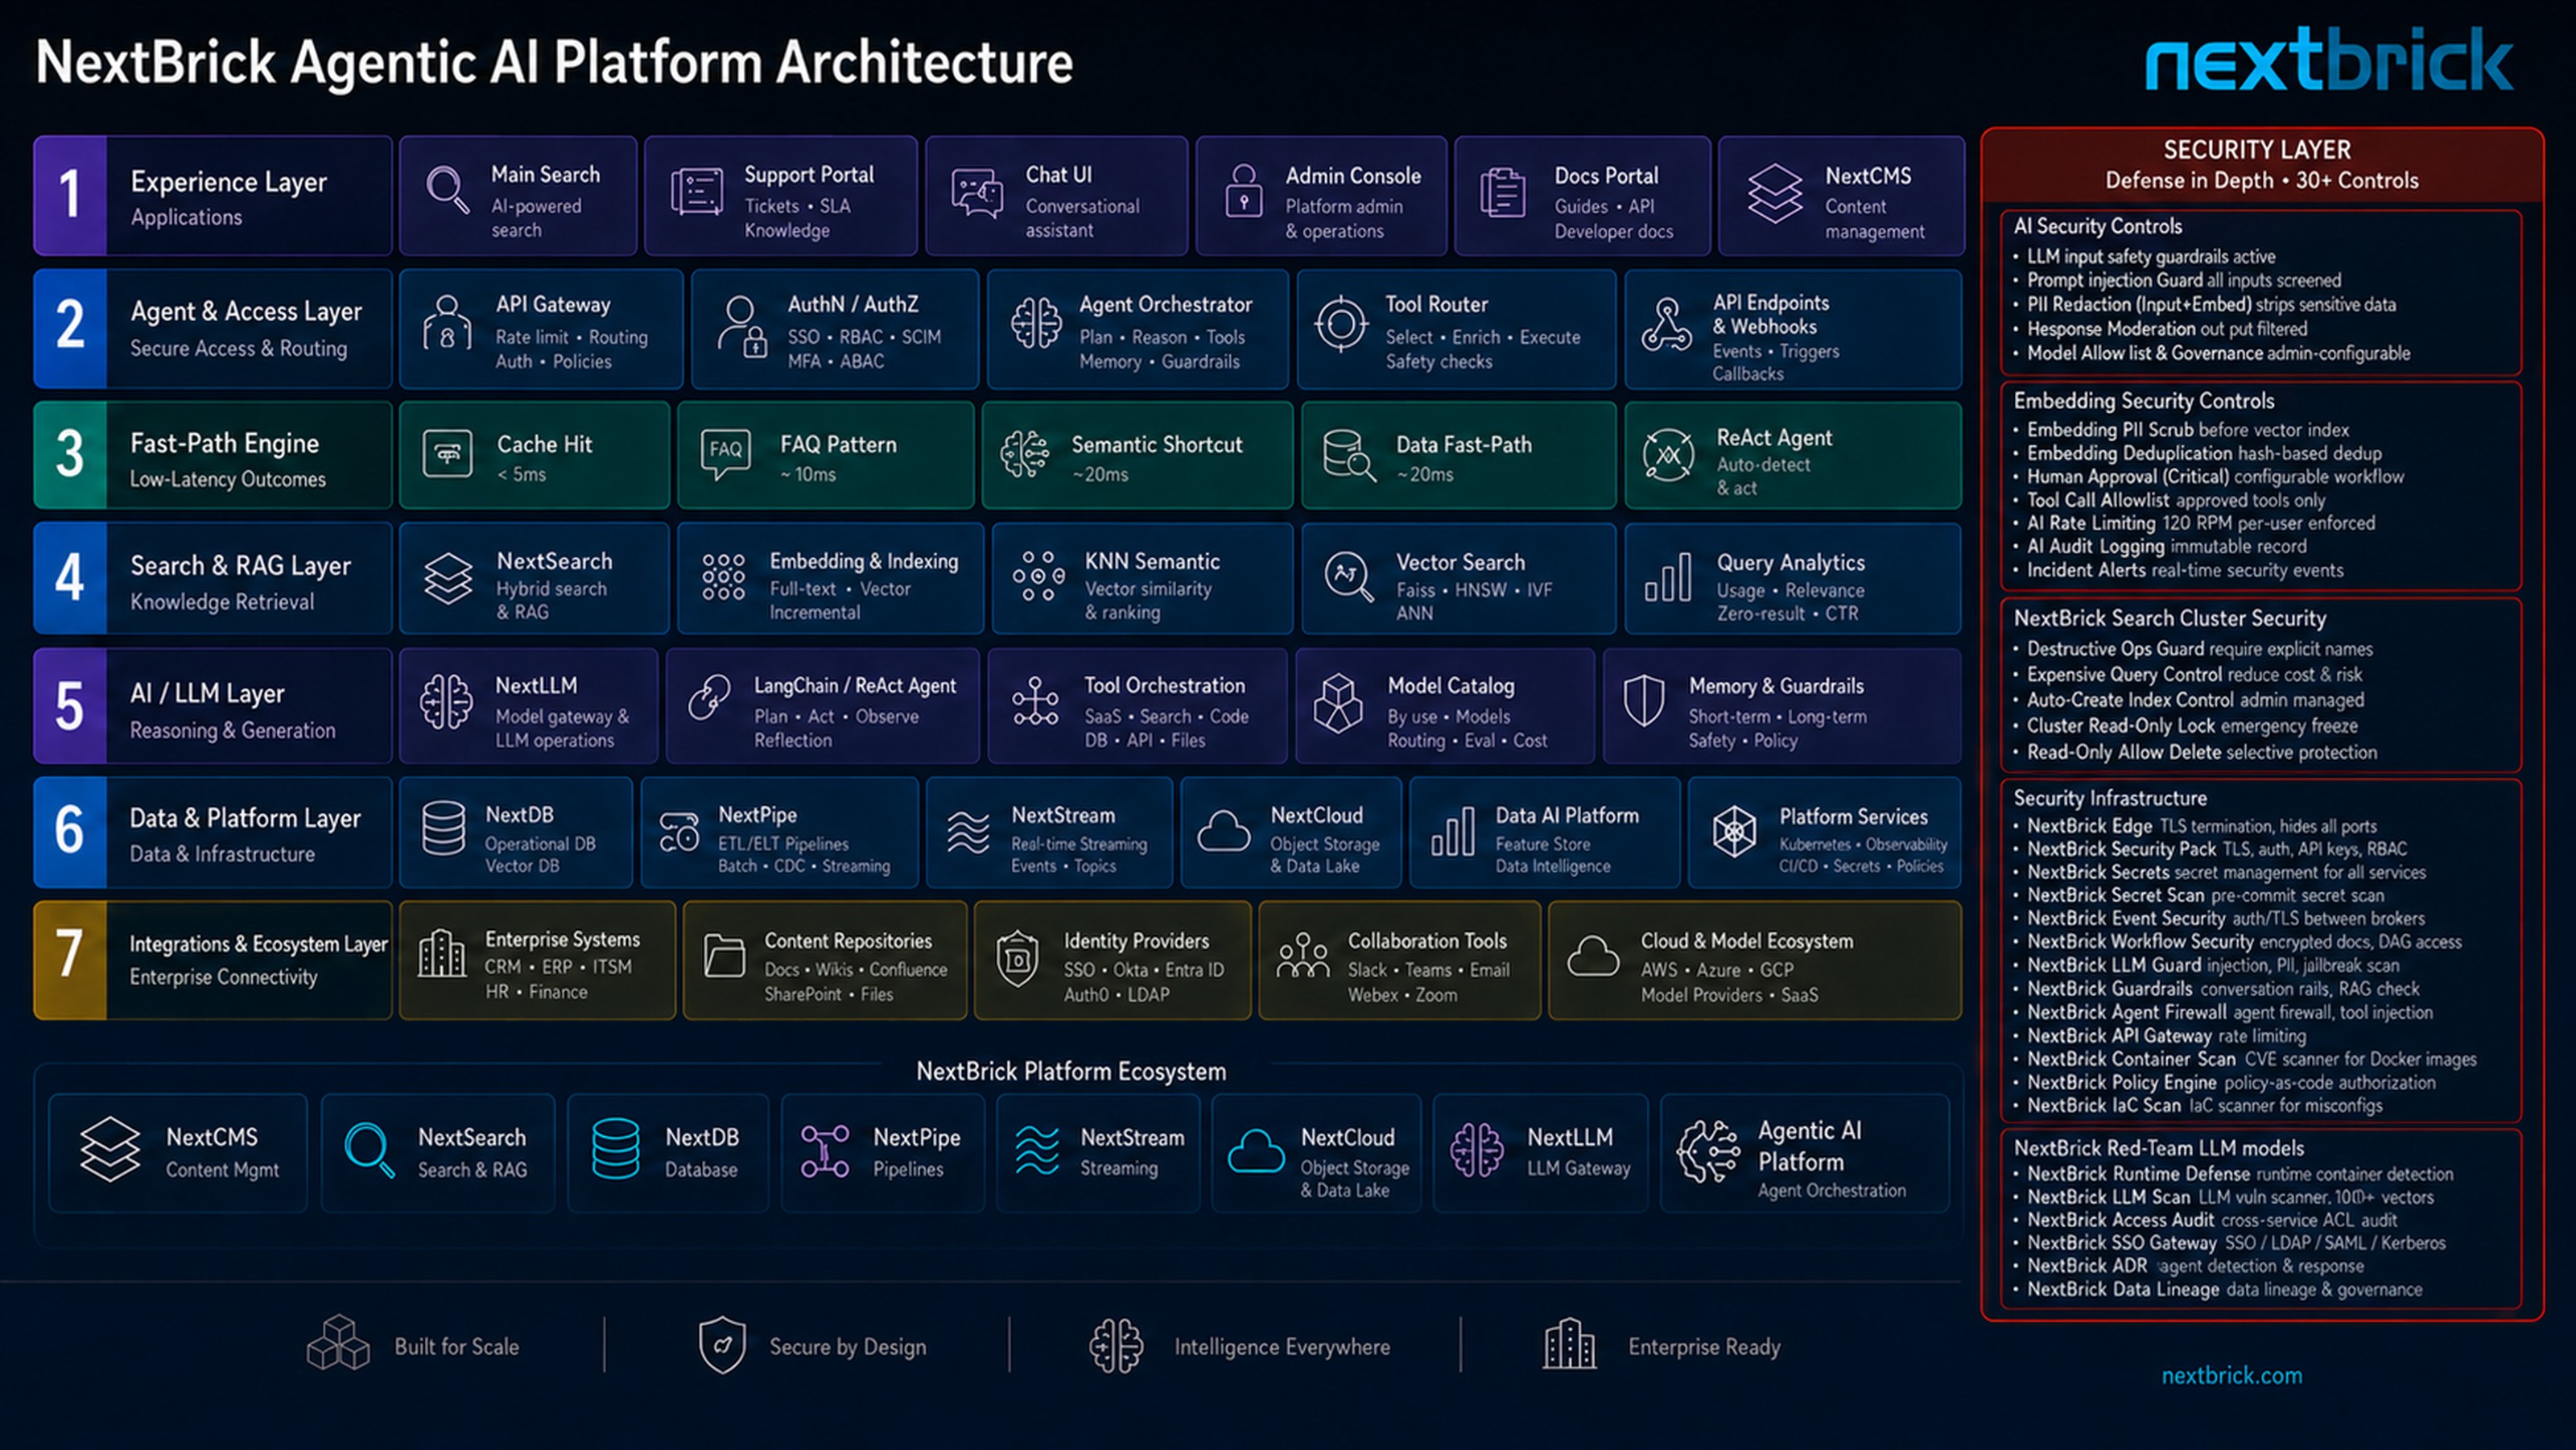2576x1450 pixels.
Task: Click the Cache Hit icon
Action: click(447, 454)
